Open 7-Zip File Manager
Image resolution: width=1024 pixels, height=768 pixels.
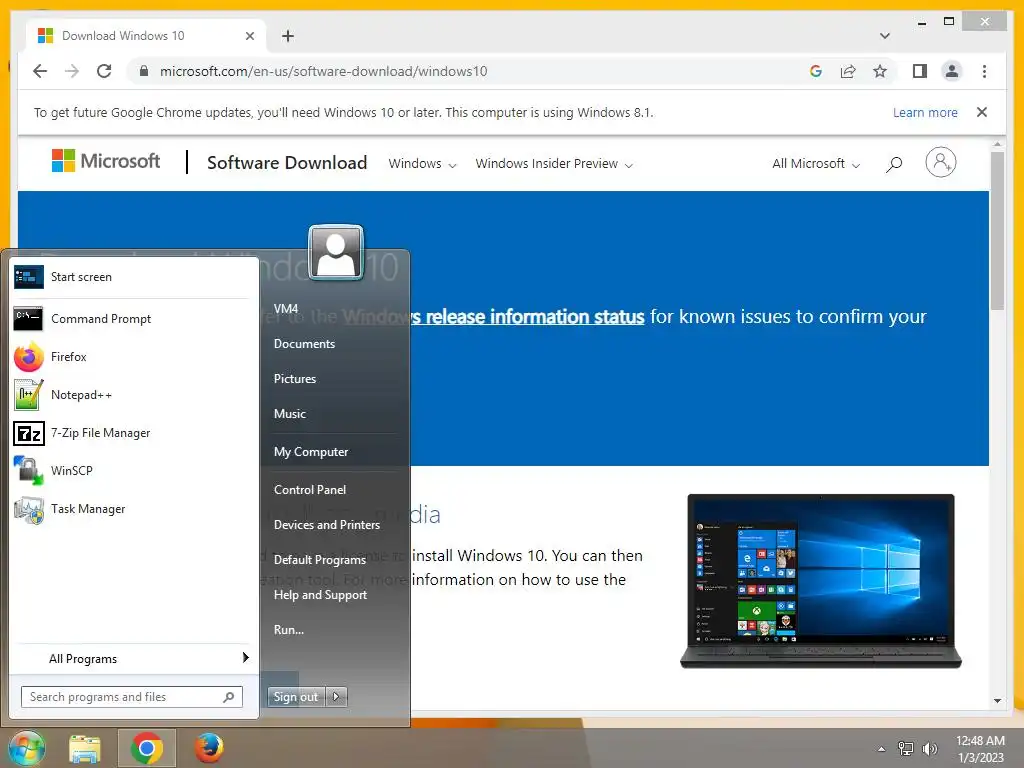coord(131,432)
